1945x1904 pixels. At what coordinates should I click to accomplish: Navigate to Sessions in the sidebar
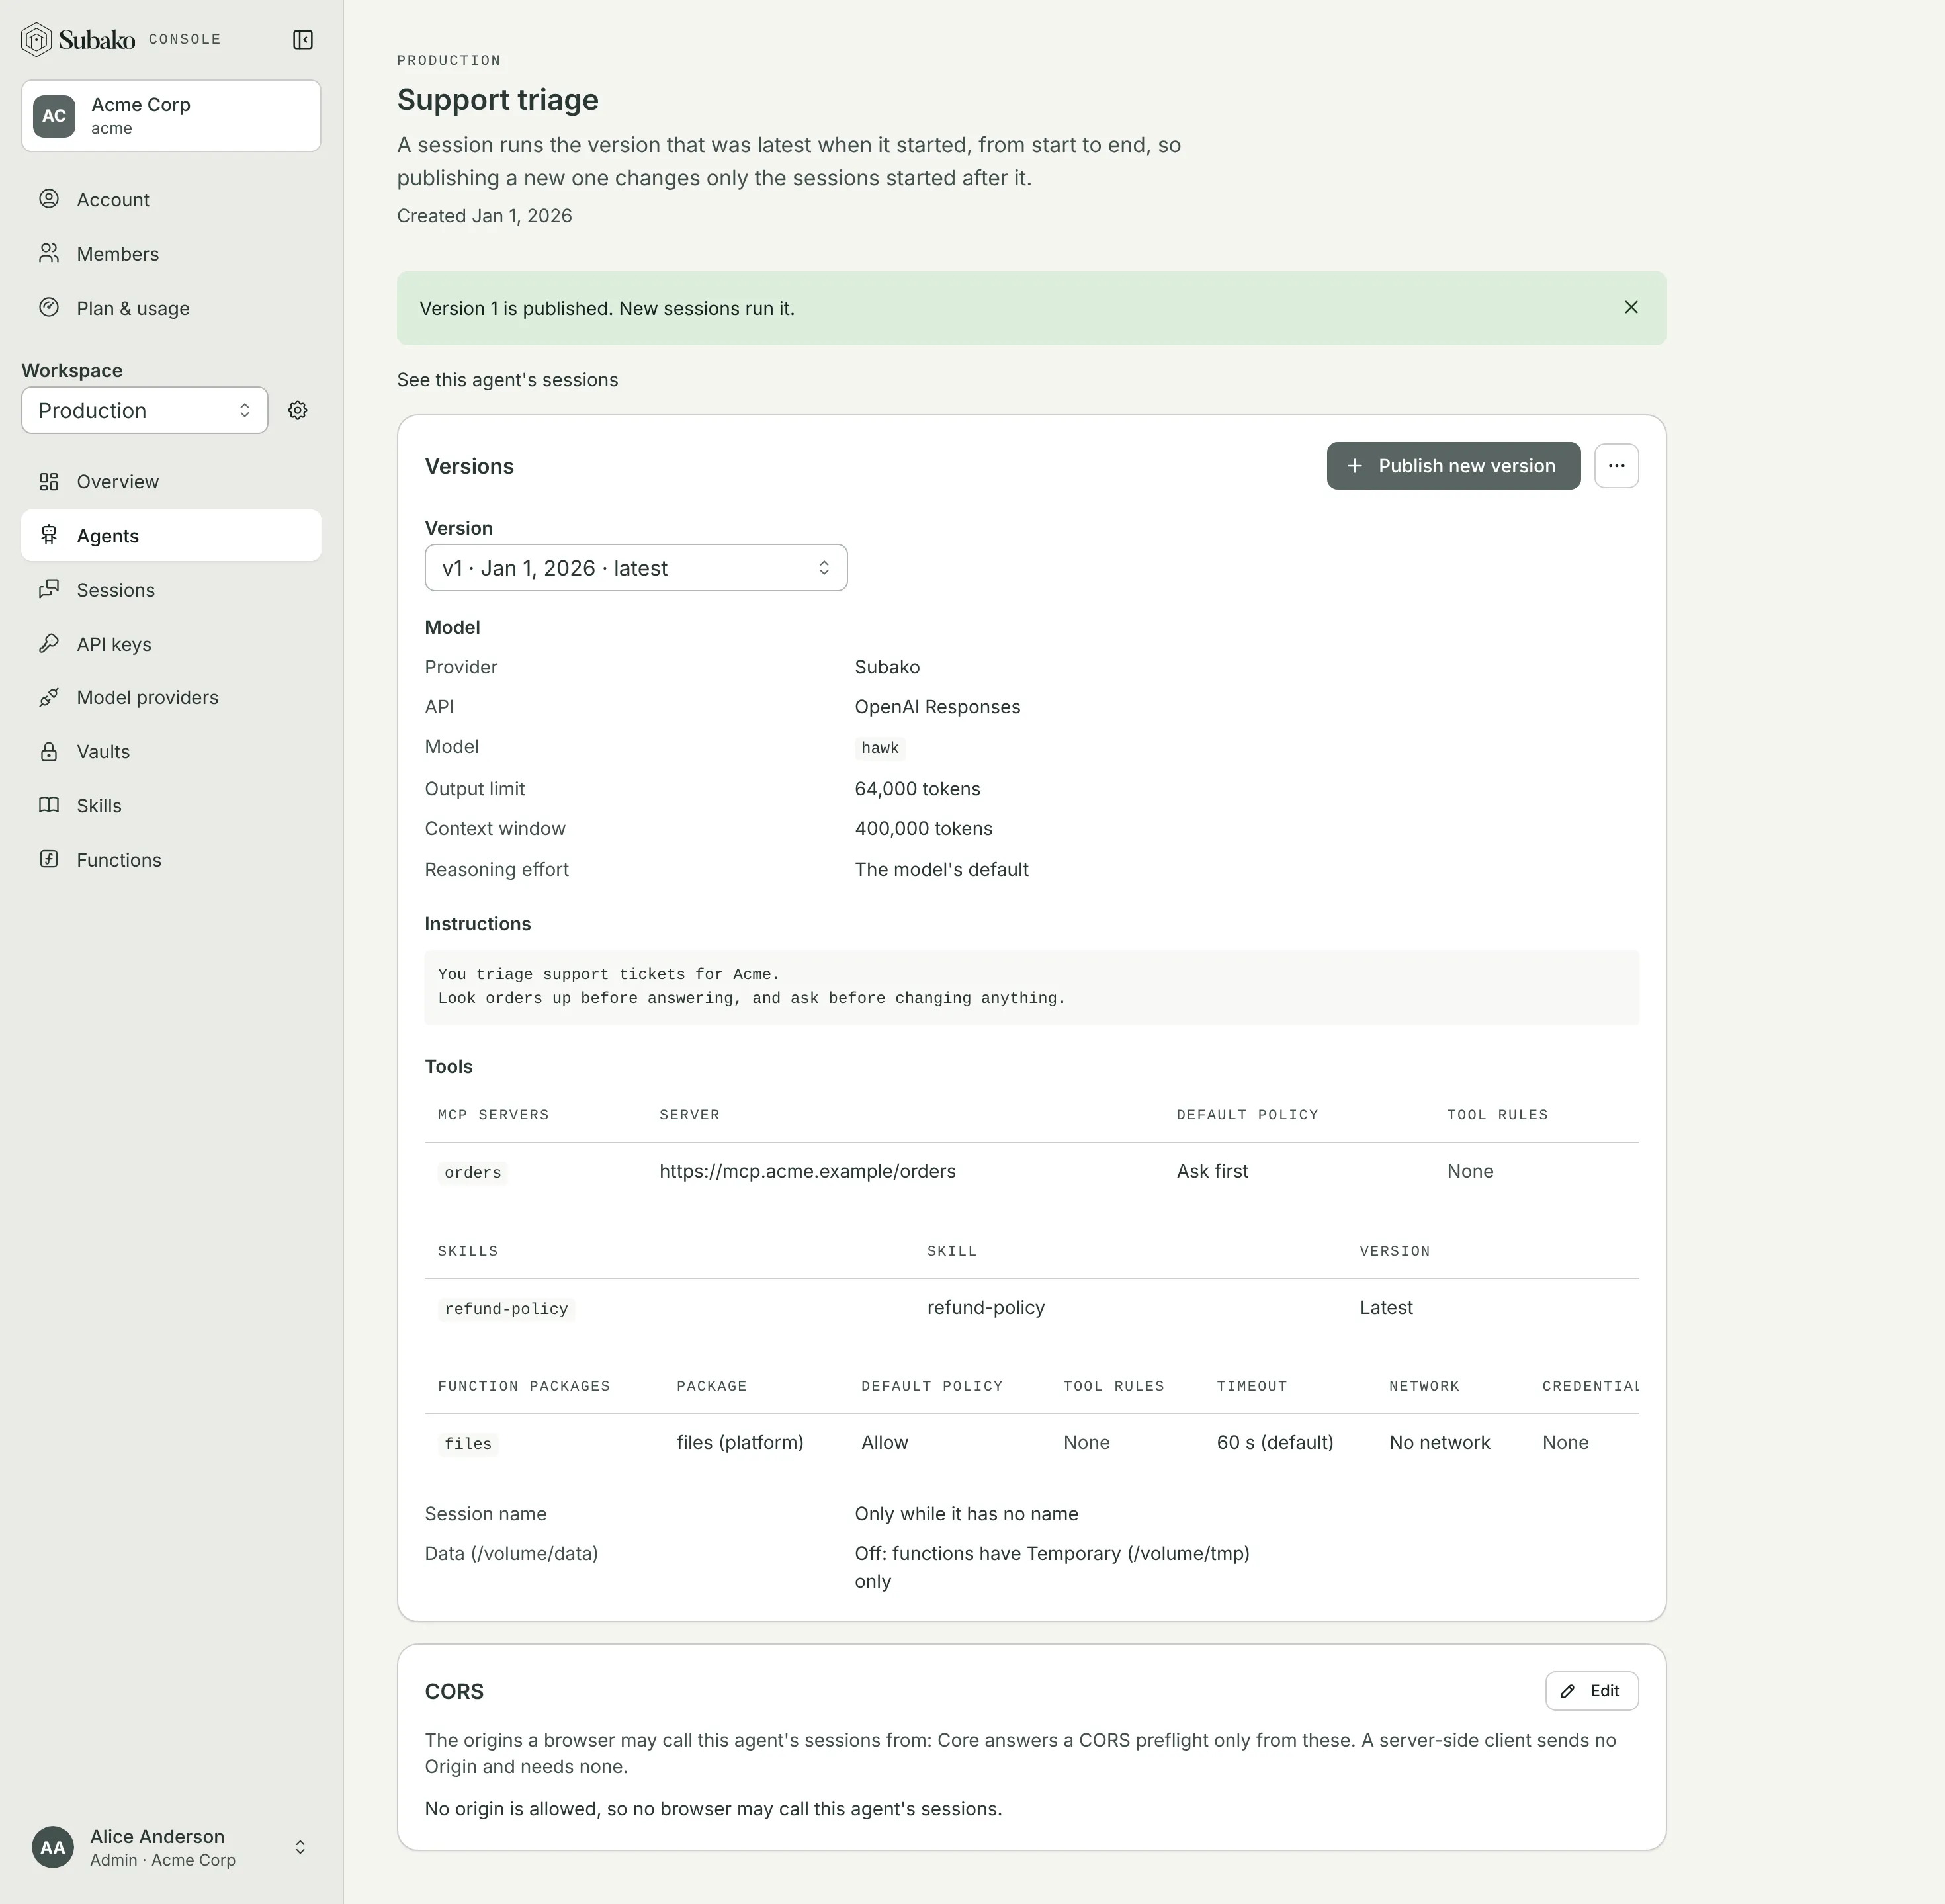(171, 590)
